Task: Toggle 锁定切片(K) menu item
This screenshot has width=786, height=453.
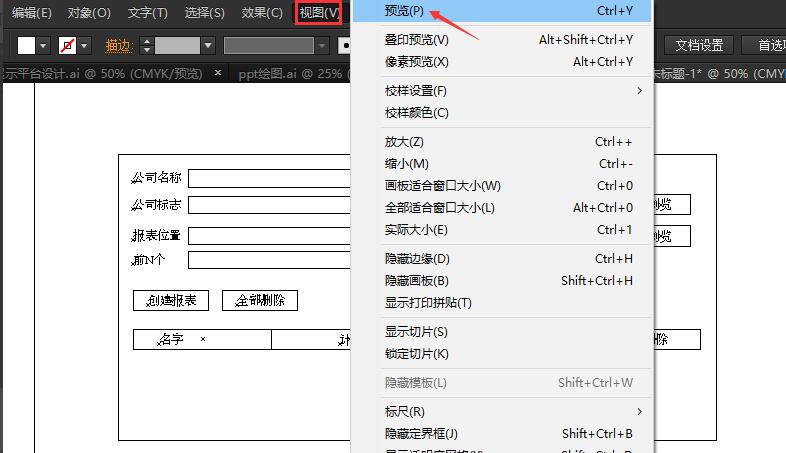Action: coord(502,354)
